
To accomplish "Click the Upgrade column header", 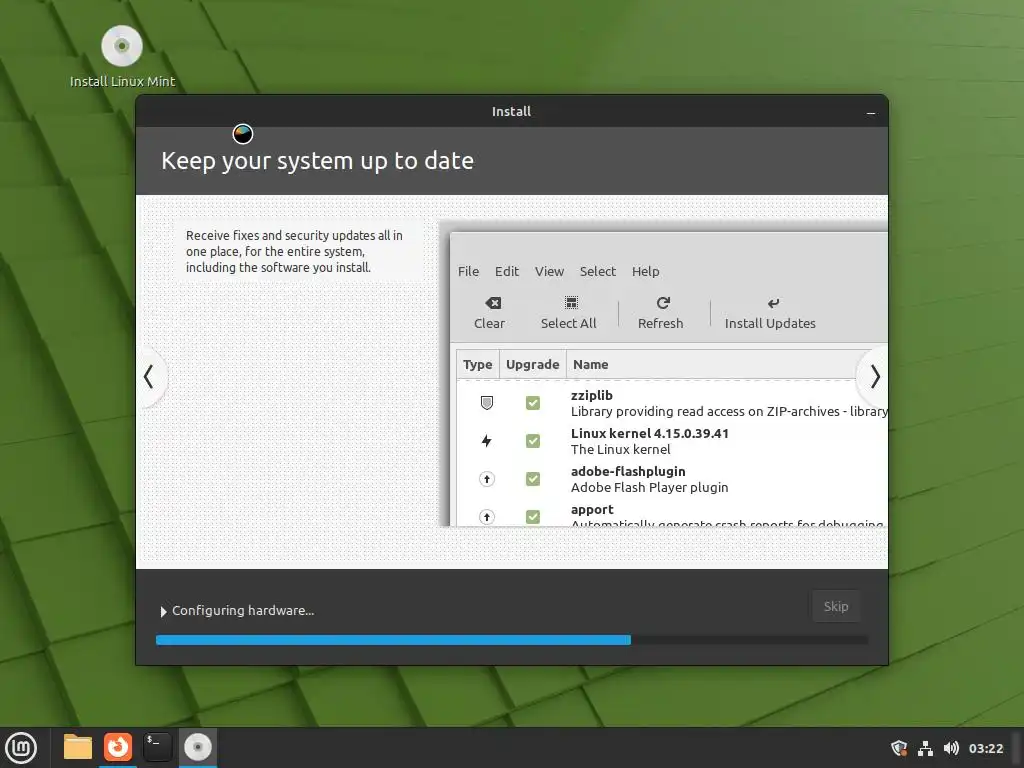I will (x=532, y=364).
